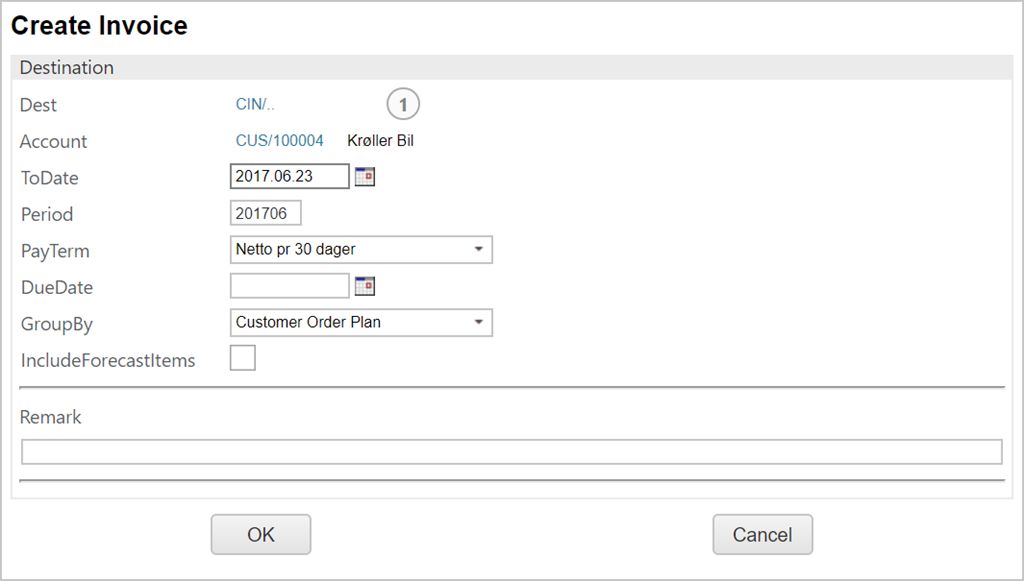This screenshot has width=1024, height=581.
Task: Expand the GroupBy Customer Order Plan dropdown
Action: point(361,323)
